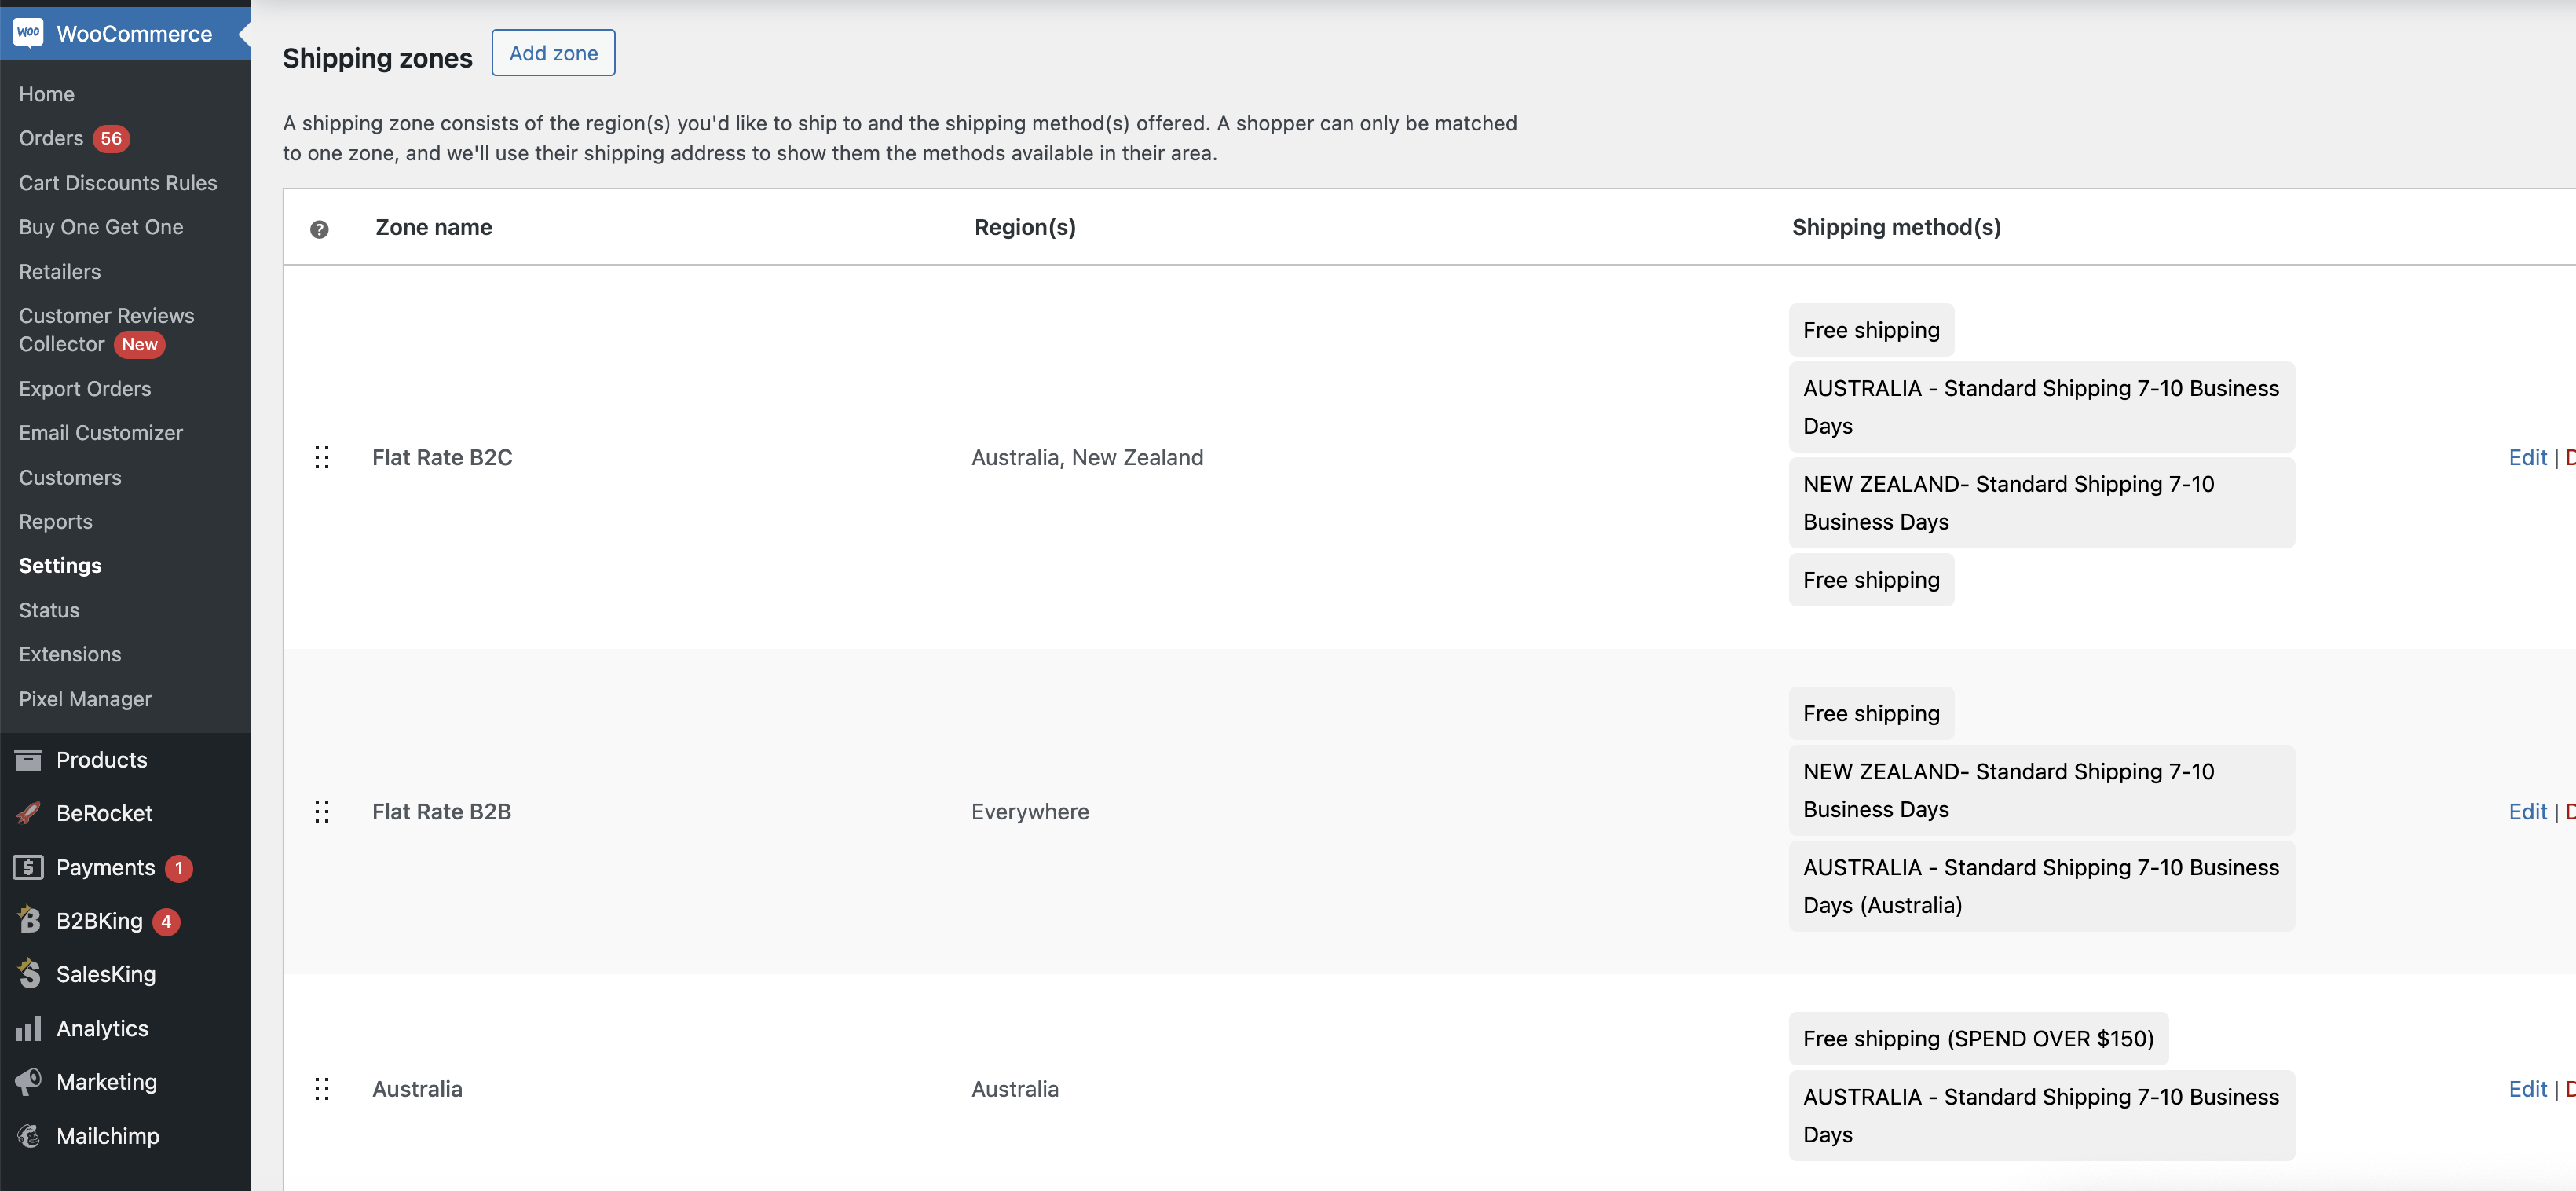Click the Flat Rate B2B zone name
Screen dimensions: 2576x1191
coord(442,811)
